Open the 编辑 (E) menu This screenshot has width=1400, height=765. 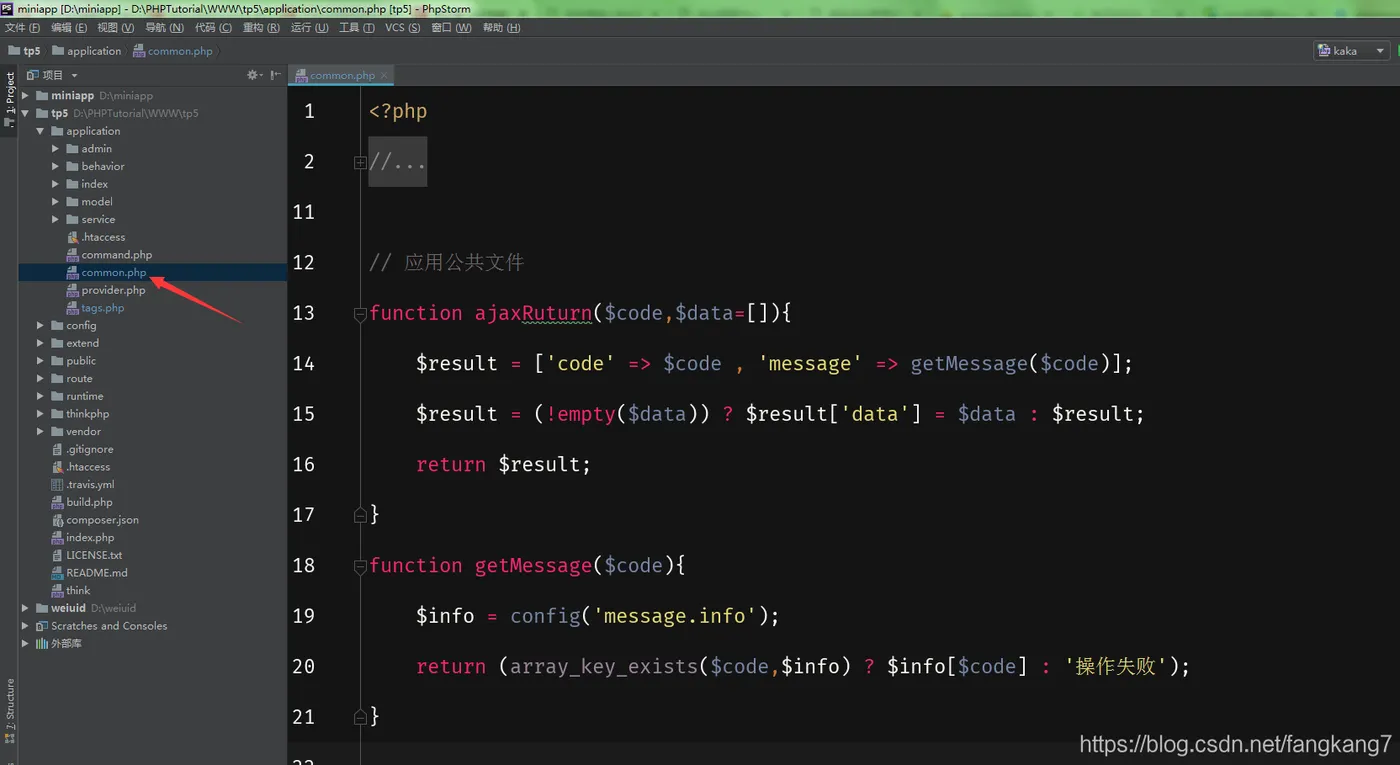pos(69,28)
